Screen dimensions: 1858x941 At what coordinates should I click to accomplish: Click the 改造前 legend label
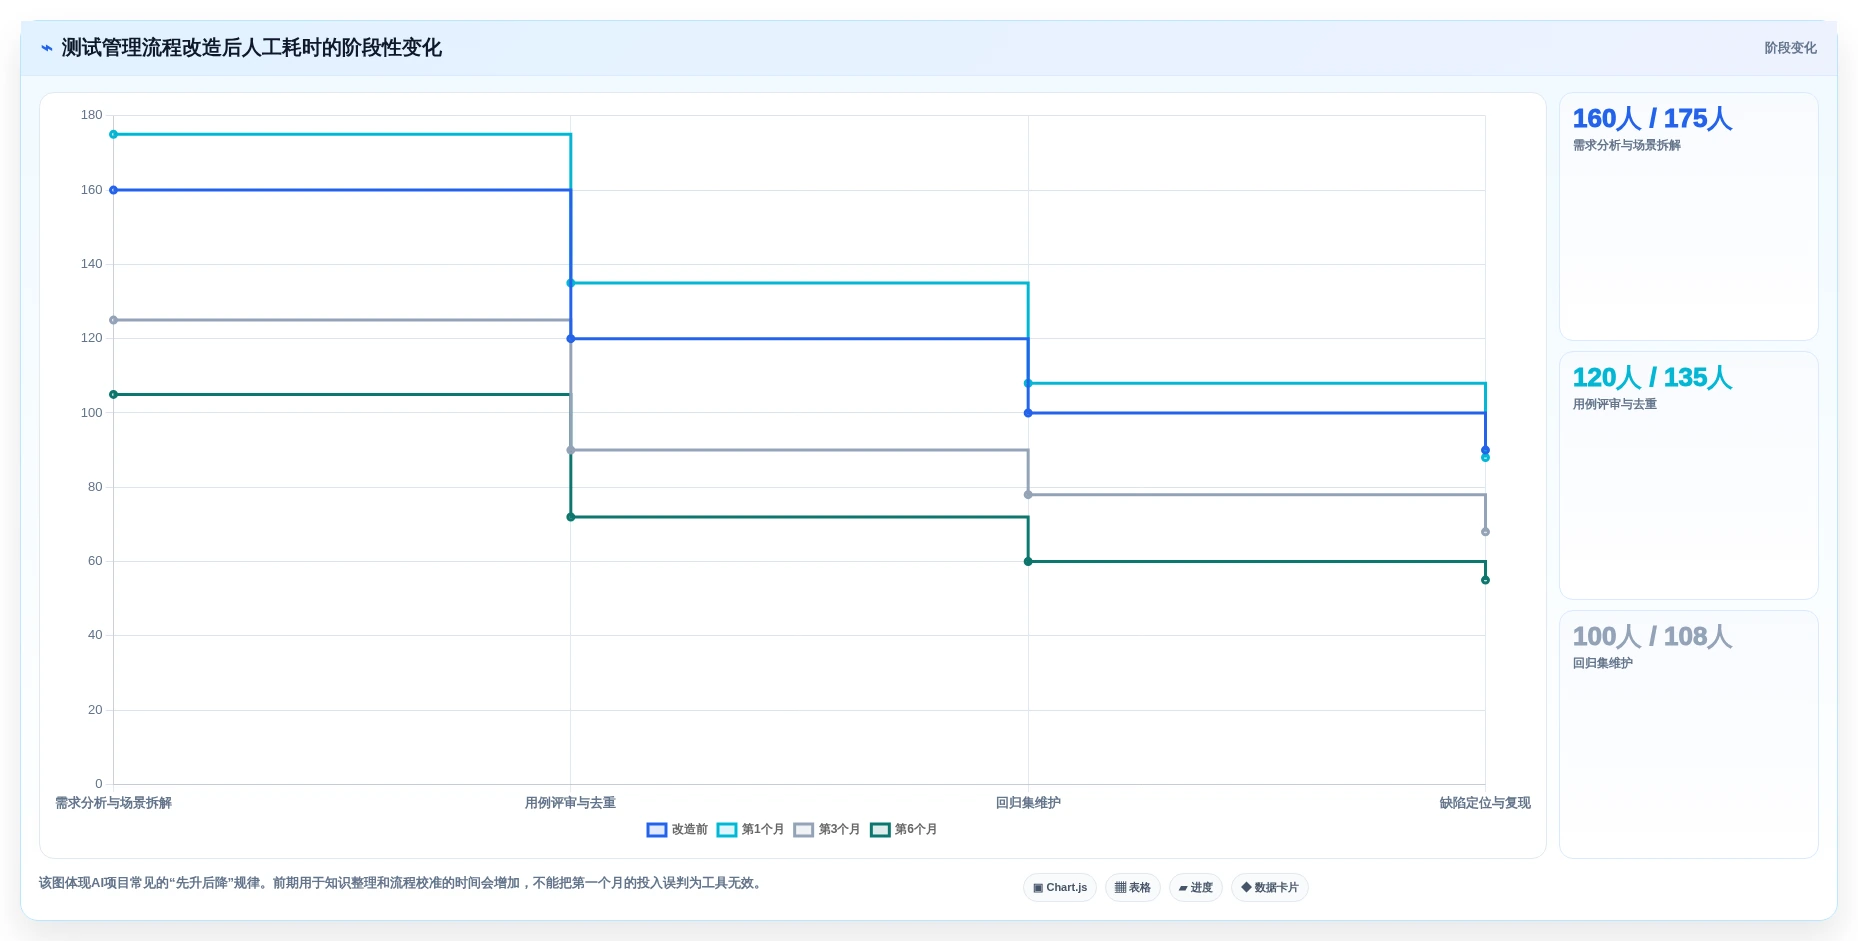[x=689, y=830]
